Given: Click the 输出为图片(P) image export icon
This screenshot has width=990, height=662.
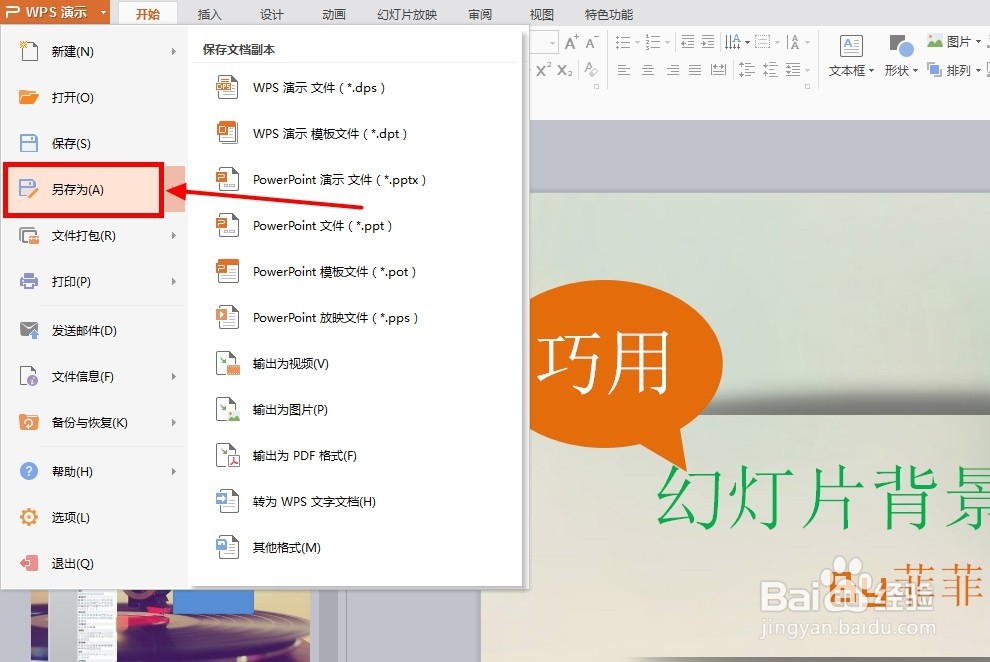Looking at the screenshot, I should click(x=227, y=410).
